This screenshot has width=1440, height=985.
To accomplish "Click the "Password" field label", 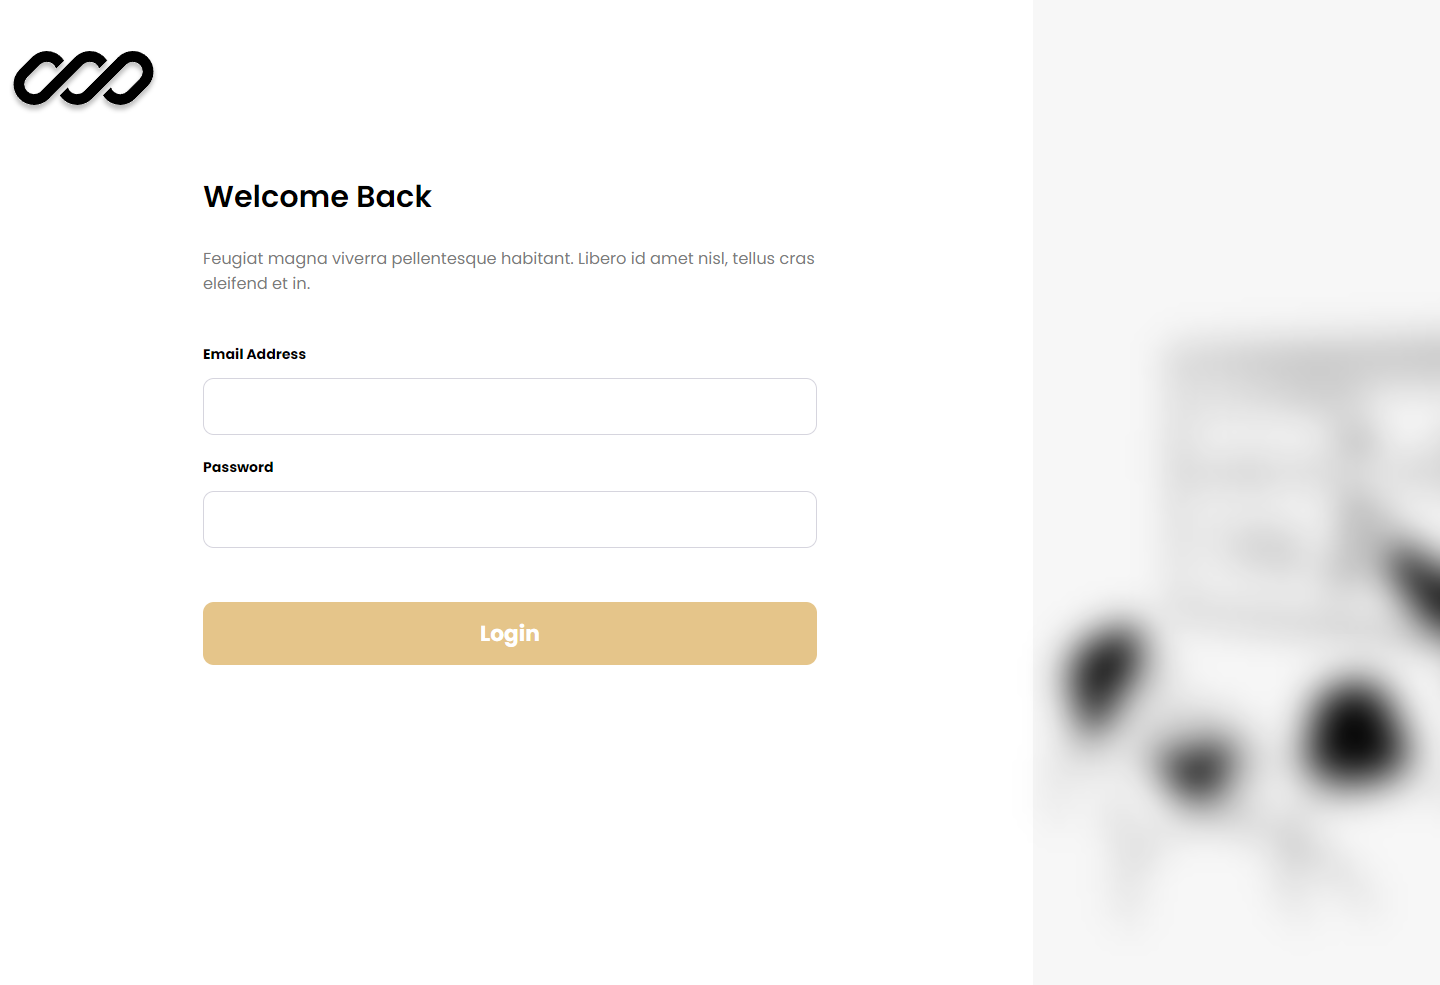I will pyautogui.click(x=238, y=467).
